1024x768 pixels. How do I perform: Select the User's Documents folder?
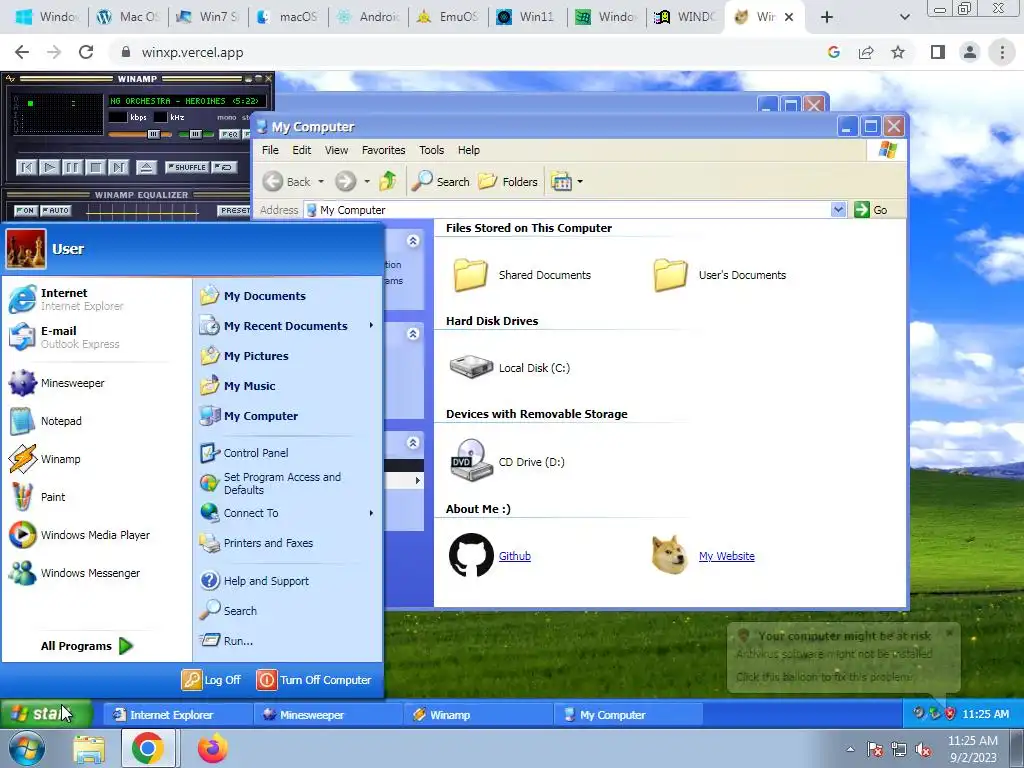click(x=720, y=275)
